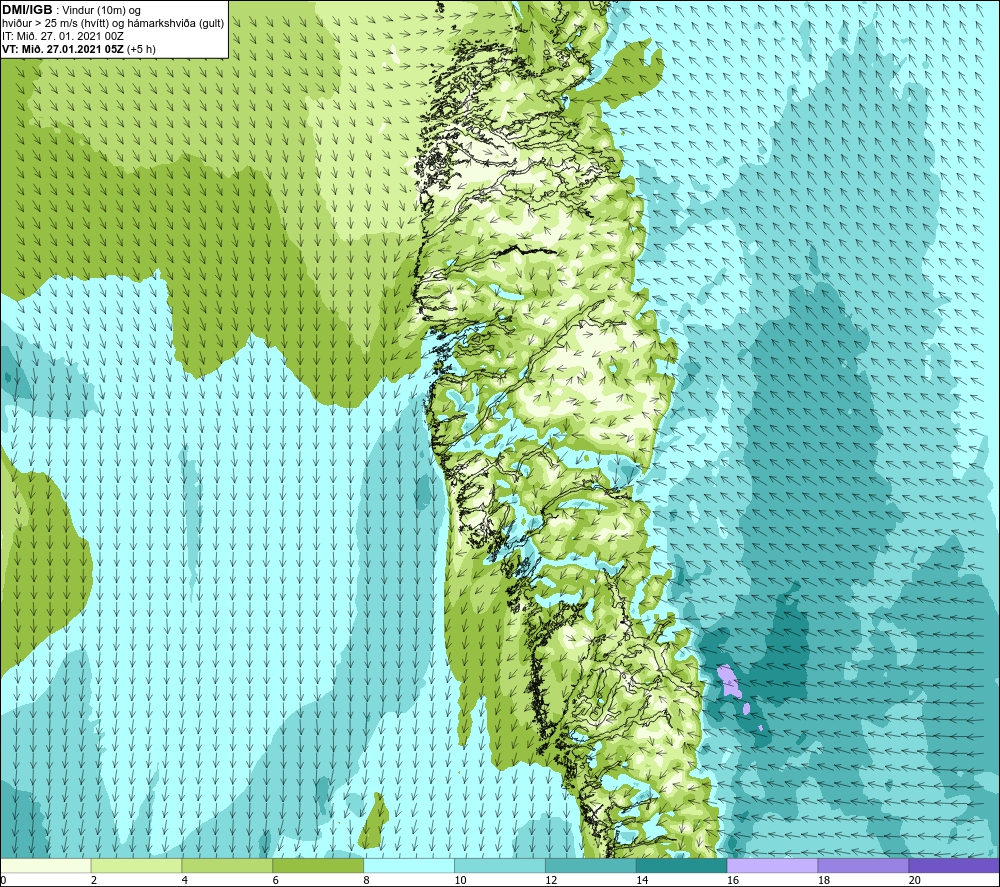Click the small green island near the map bottom
This screenshot has width=1000, height=887.
click(375, 822)
